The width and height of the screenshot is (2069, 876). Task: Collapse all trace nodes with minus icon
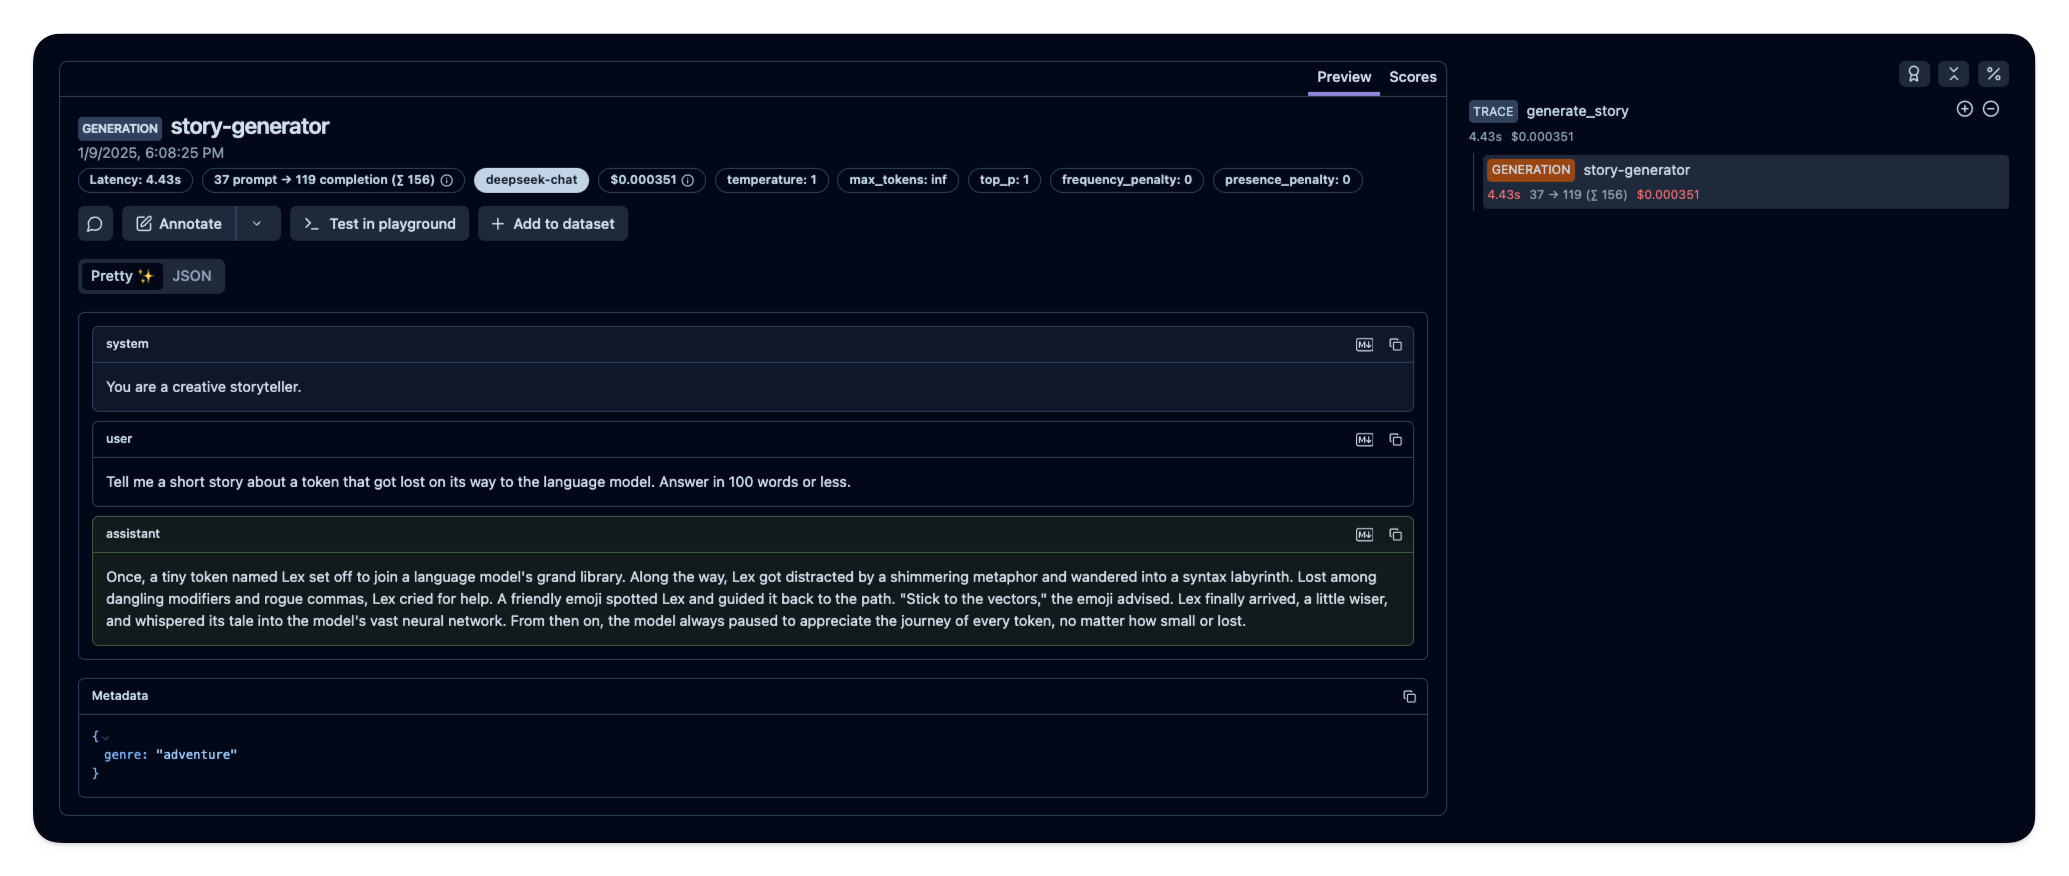point(1991,109)
